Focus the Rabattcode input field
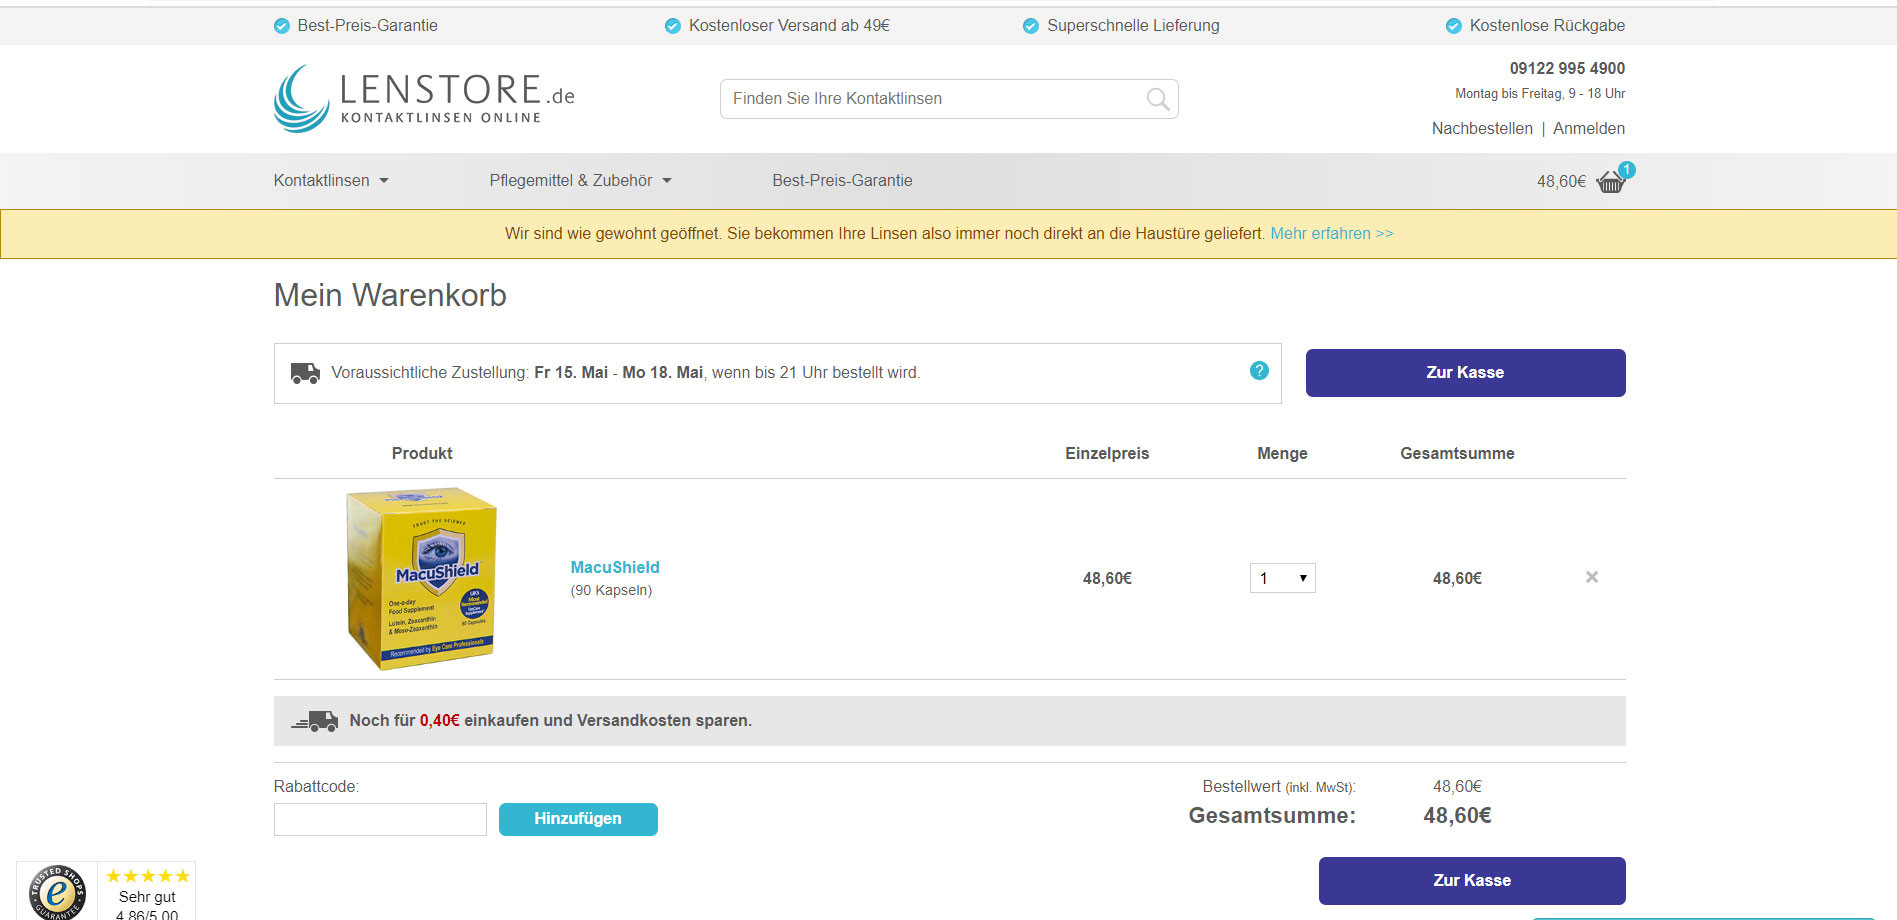 point(380,819)
